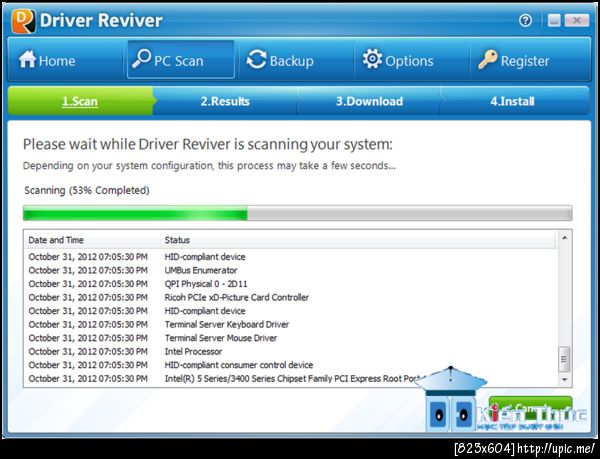Select the Terminal Server Keyboard Driver row
Screen dimensions: 600x459
(x=291, y=324)
